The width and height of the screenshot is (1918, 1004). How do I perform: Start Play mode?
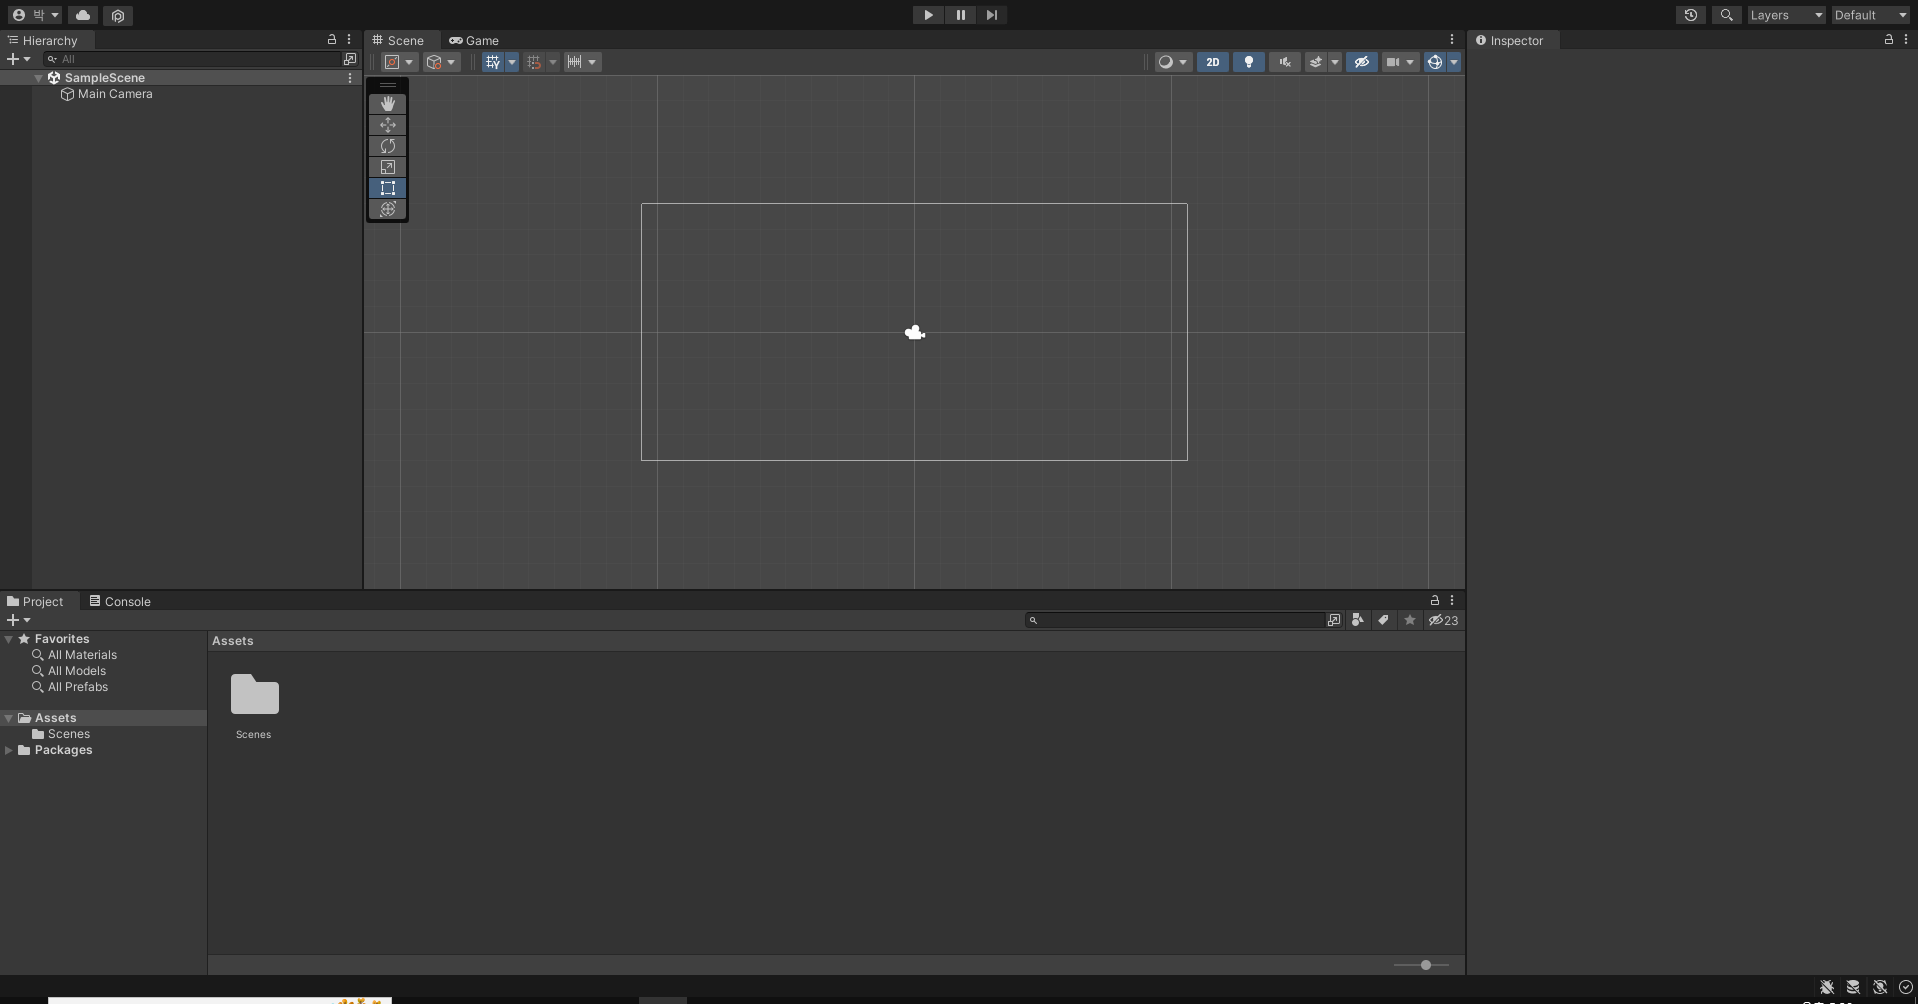[x=928, y=15]
